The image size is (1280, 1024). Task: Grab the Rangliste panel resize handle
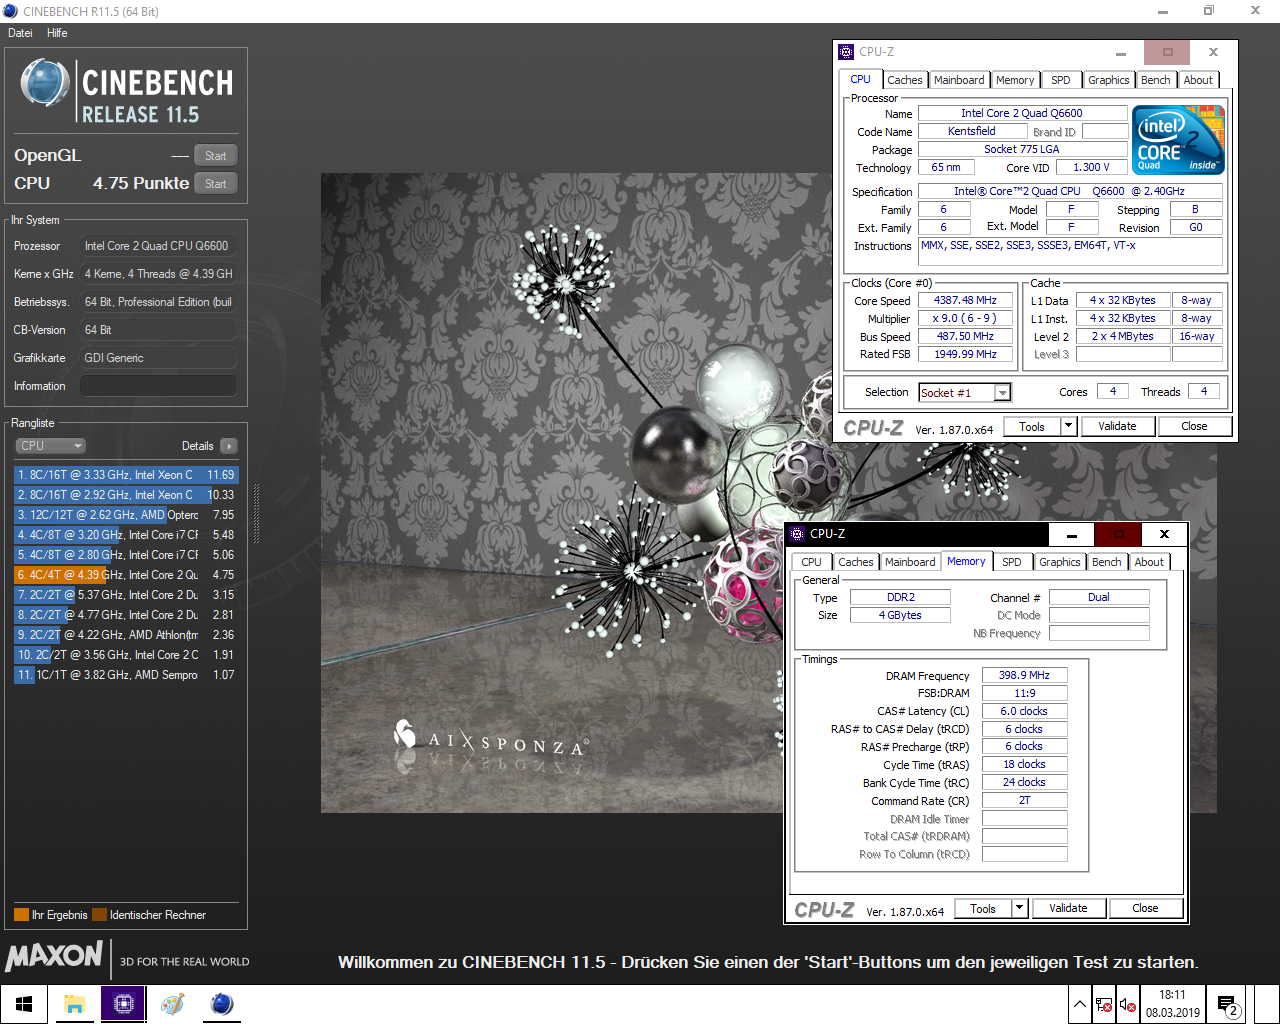[256, 515]
